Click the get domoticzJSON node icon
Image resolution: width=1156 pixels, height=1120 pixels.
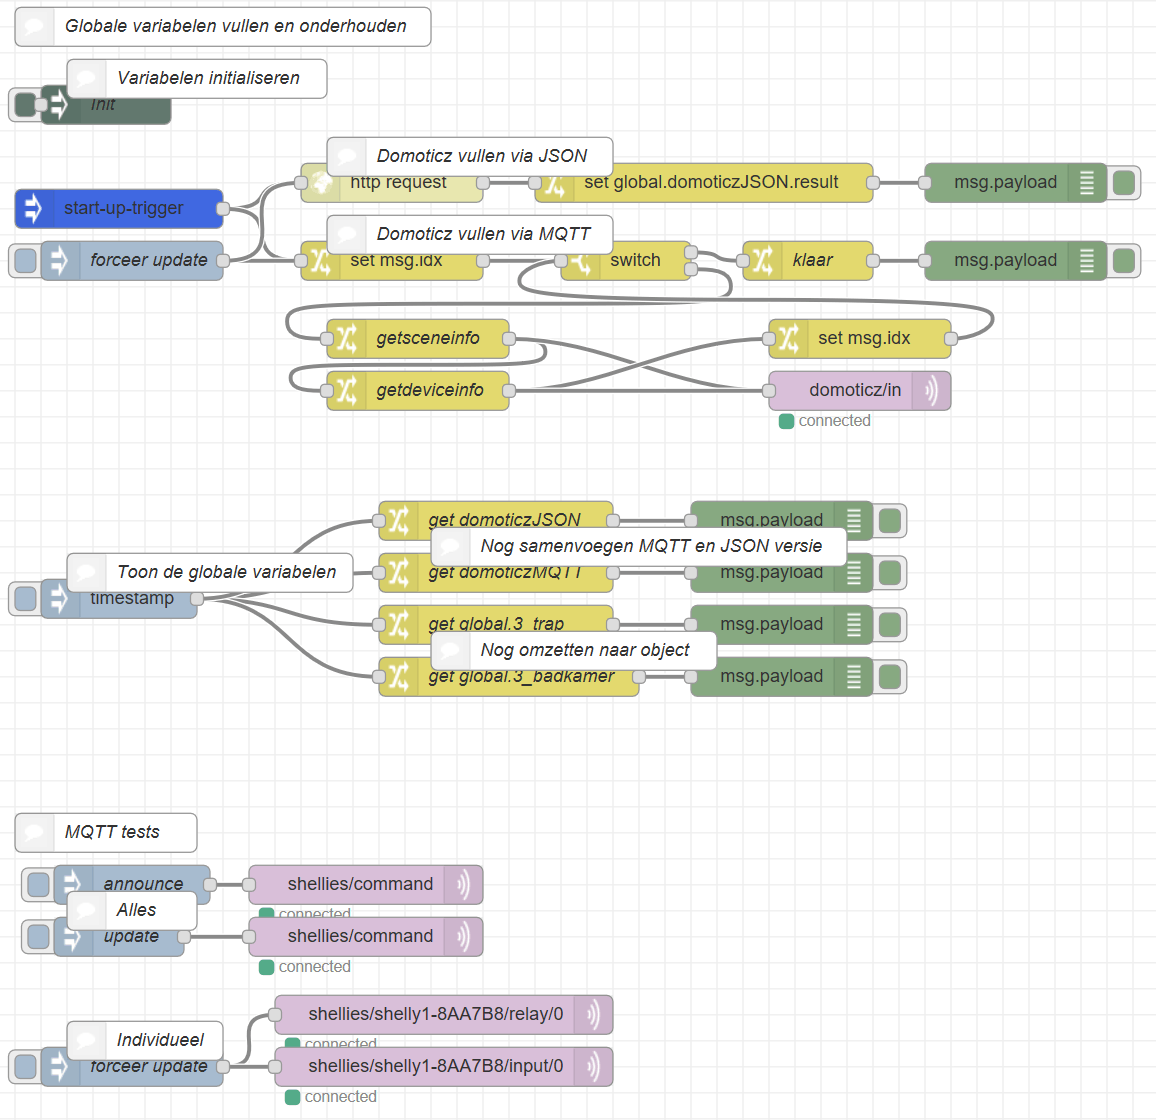coord(398,519)
